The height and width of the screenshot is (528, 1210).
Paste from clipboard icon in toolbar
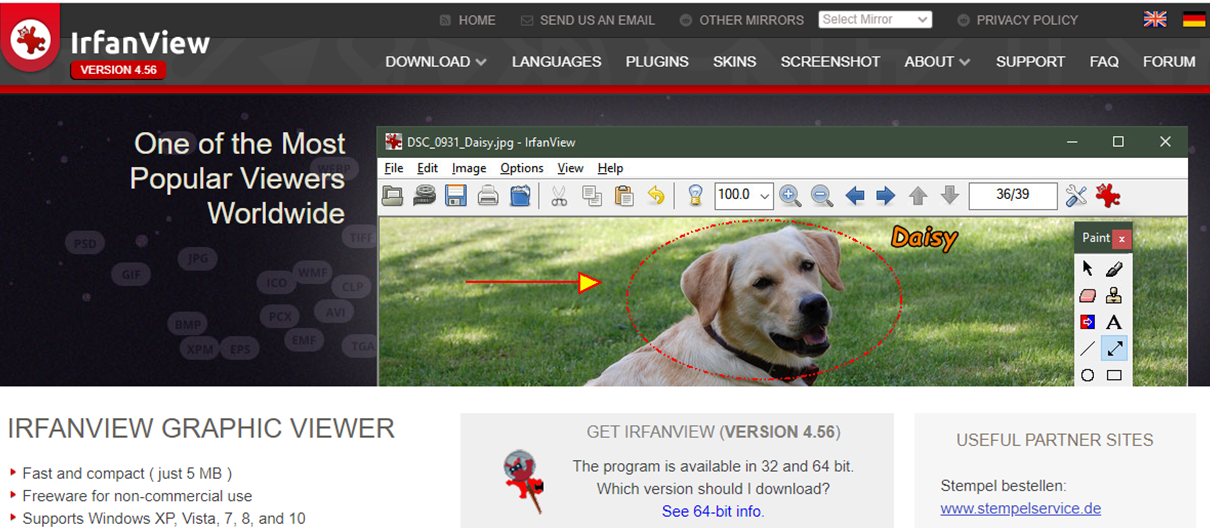click(624, 195)
